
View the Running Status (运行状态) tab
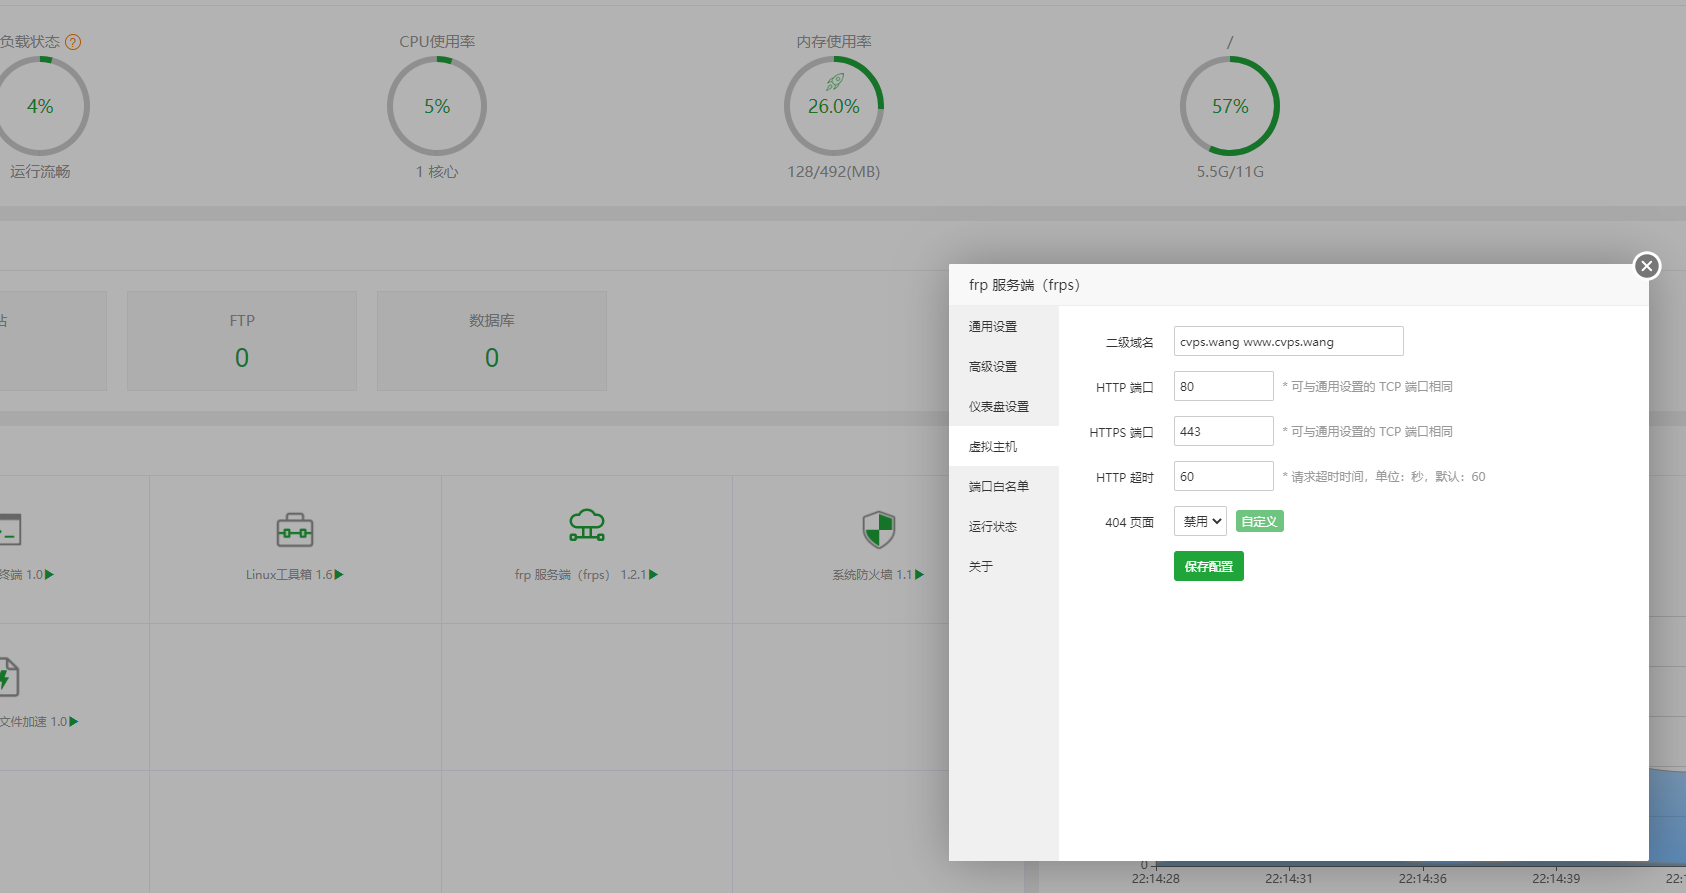993,527
